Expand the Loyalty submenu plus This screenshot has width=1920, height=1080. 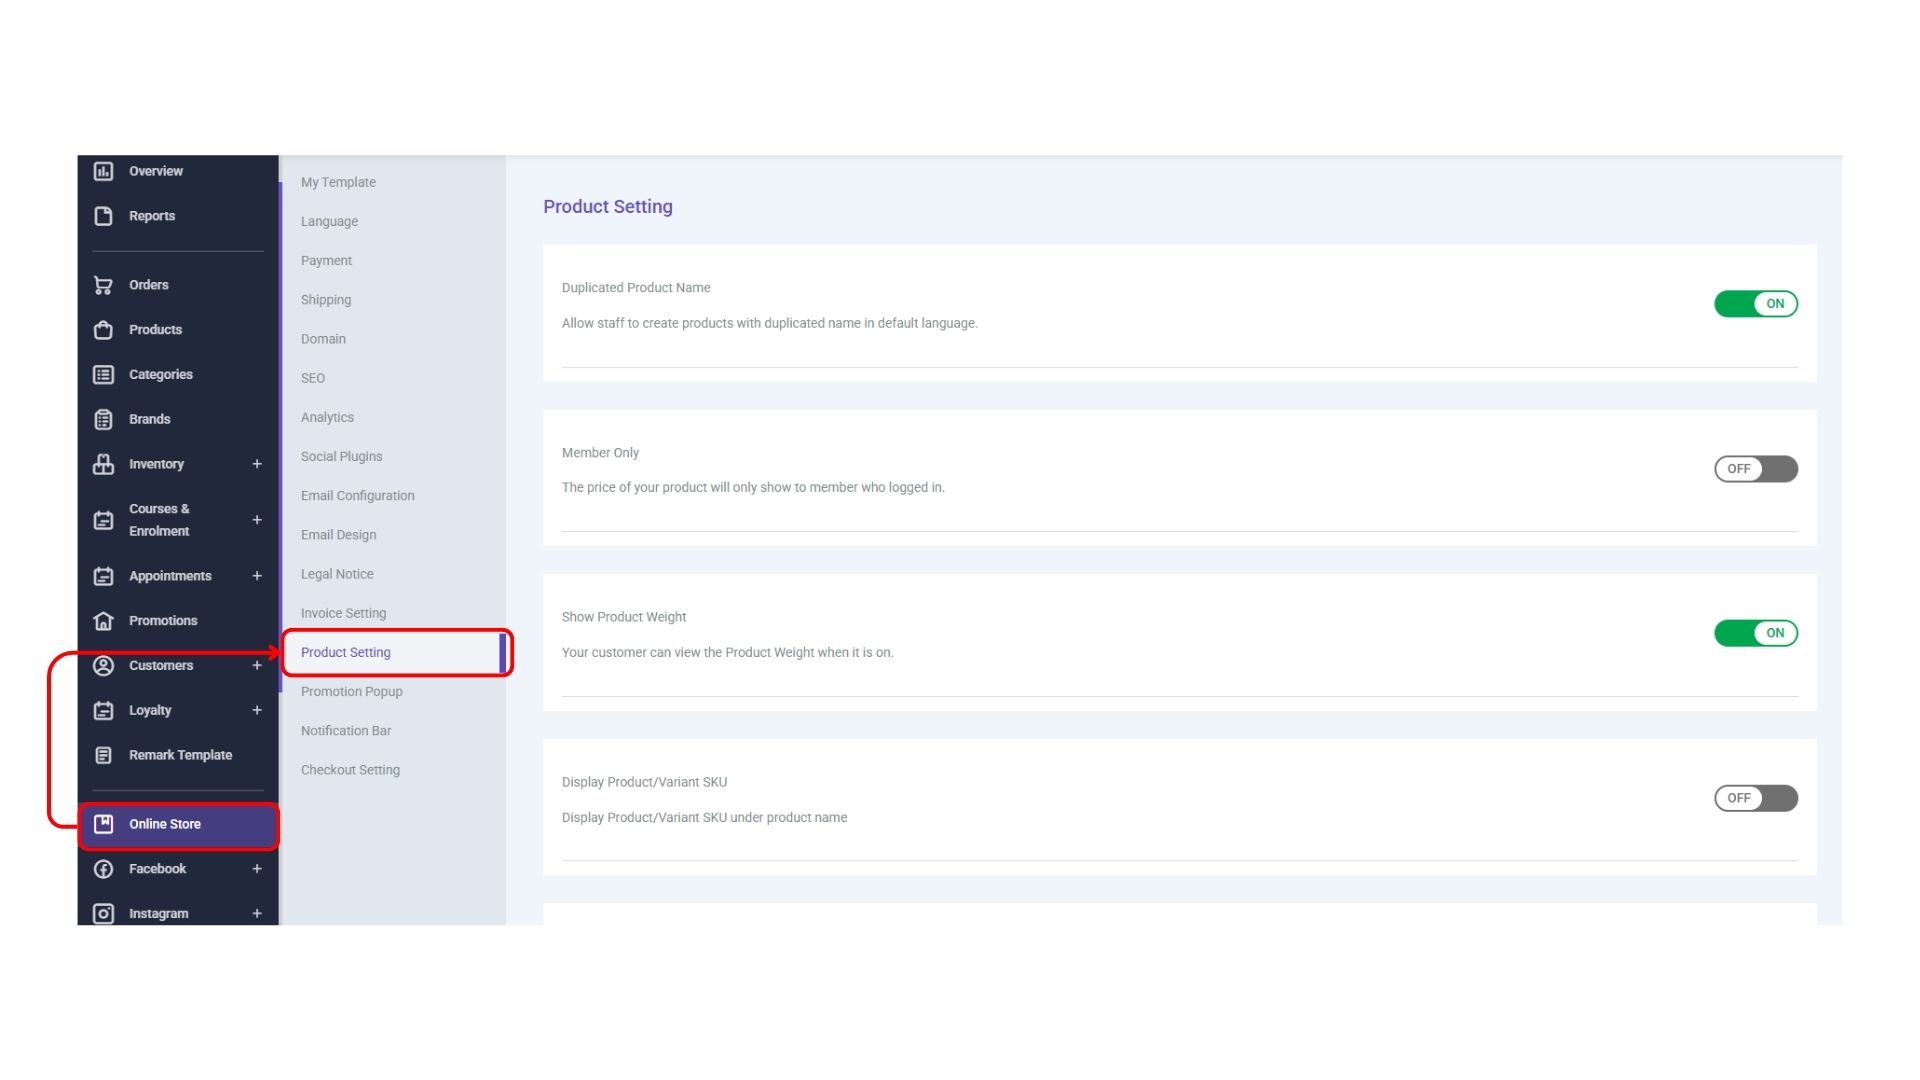coord(257,710)
